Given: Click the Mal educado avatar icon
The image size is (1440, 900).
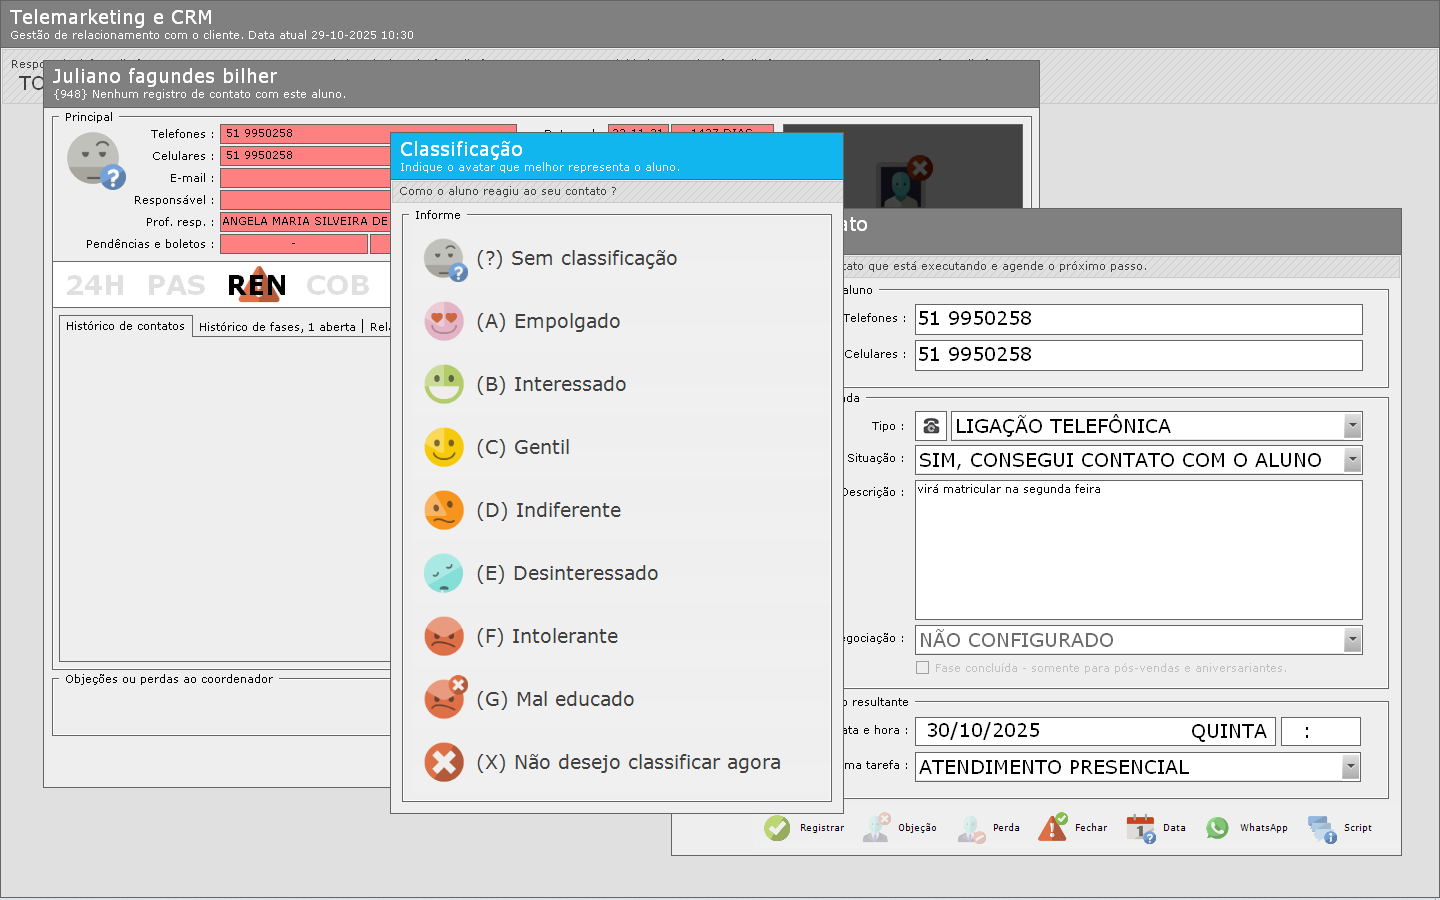Looking at the screenshot, I should pyautogui.click(x=444, y=699).
